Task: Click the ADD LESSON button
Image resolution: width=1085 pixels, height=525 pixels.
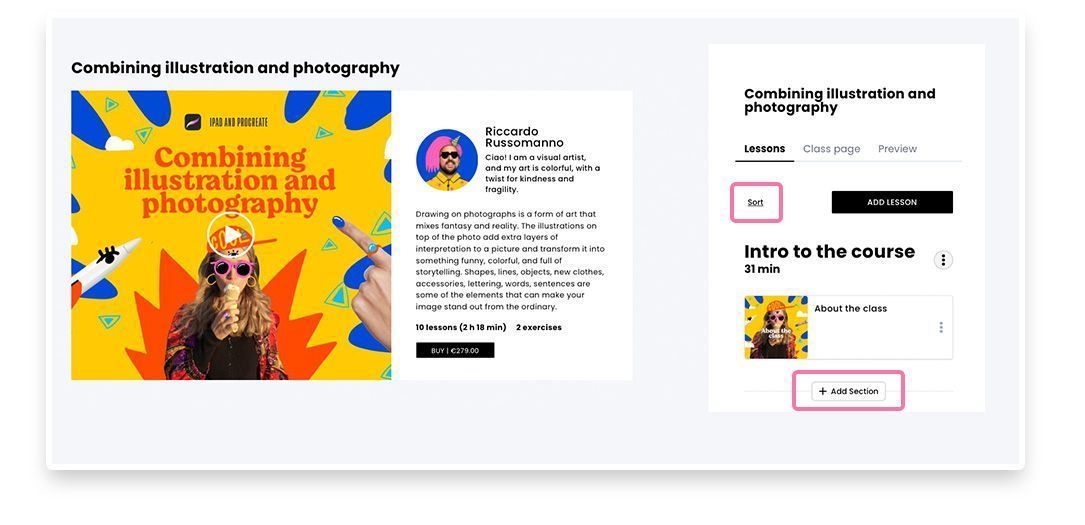Action: (892, 202)
